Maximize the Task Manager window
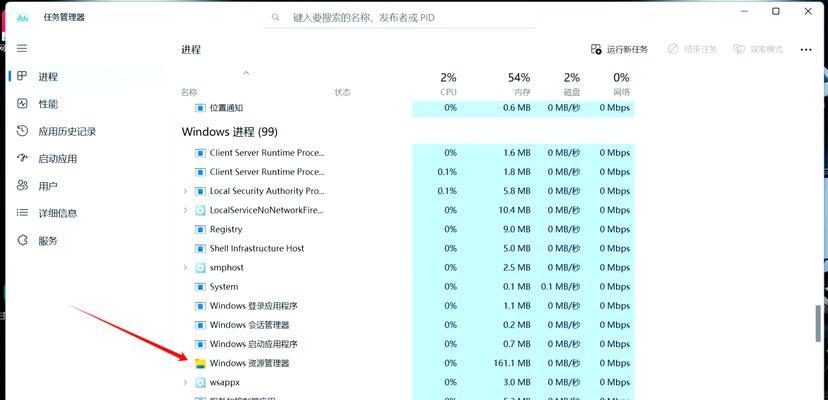This screenshot has width=828, height=400. pos(776,11)
